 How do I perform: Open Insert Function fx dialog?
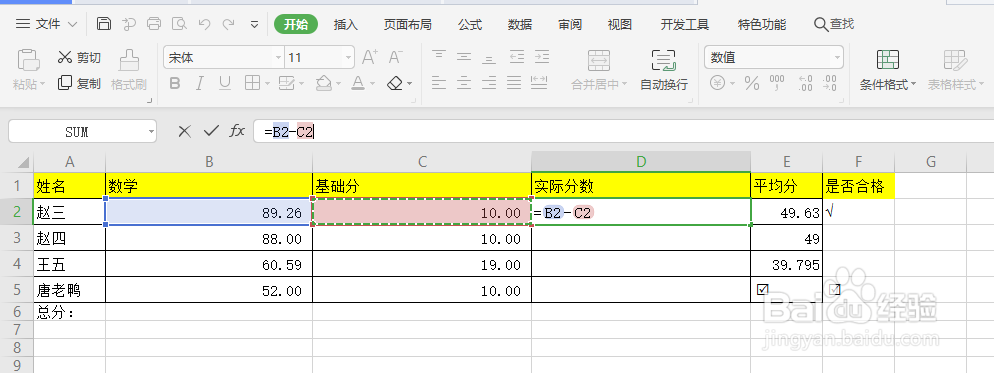pos(237,131)
